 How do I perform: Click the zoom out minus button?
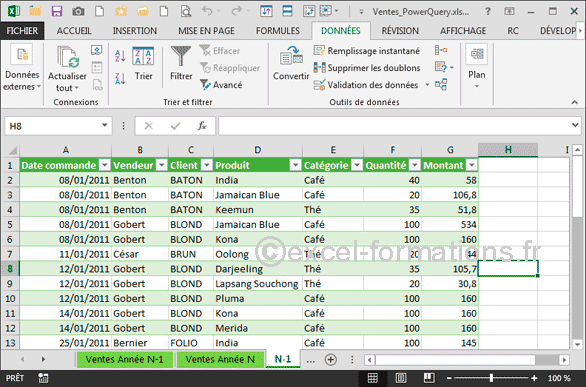pyautogui.click(x=449, y=378)
